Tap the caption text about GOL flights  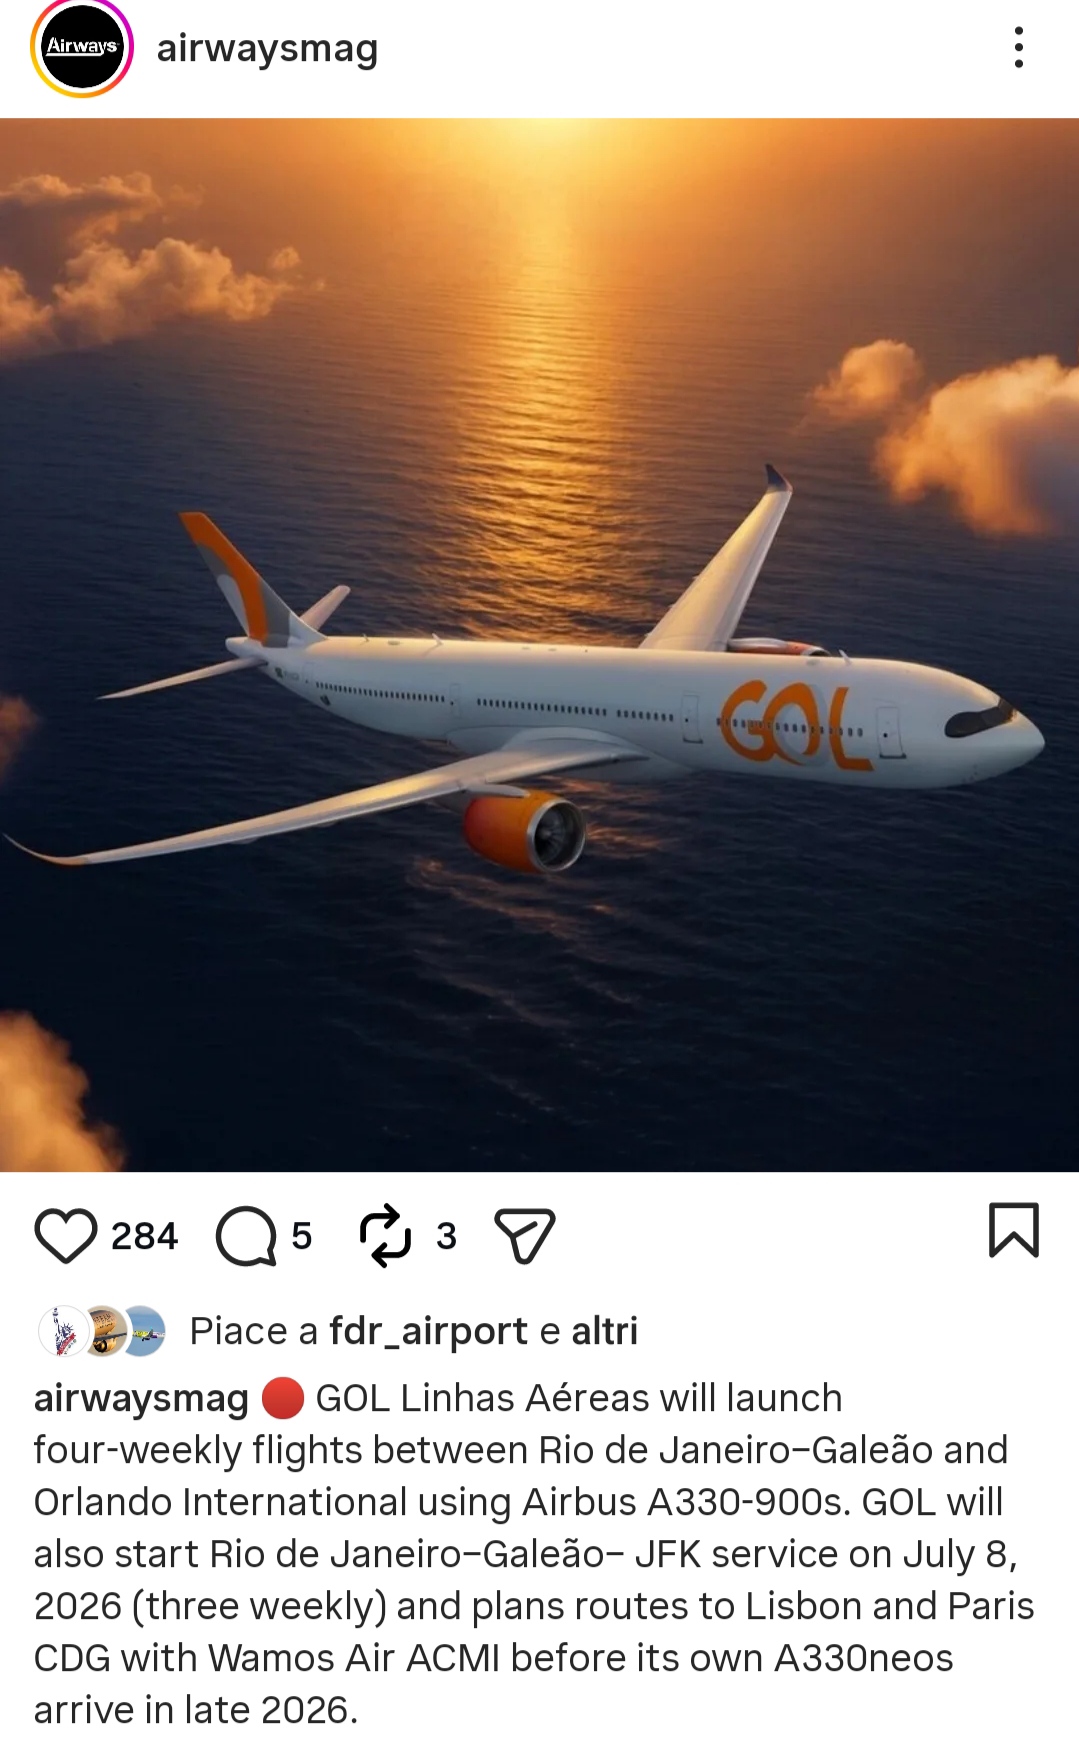[535, 1554]
